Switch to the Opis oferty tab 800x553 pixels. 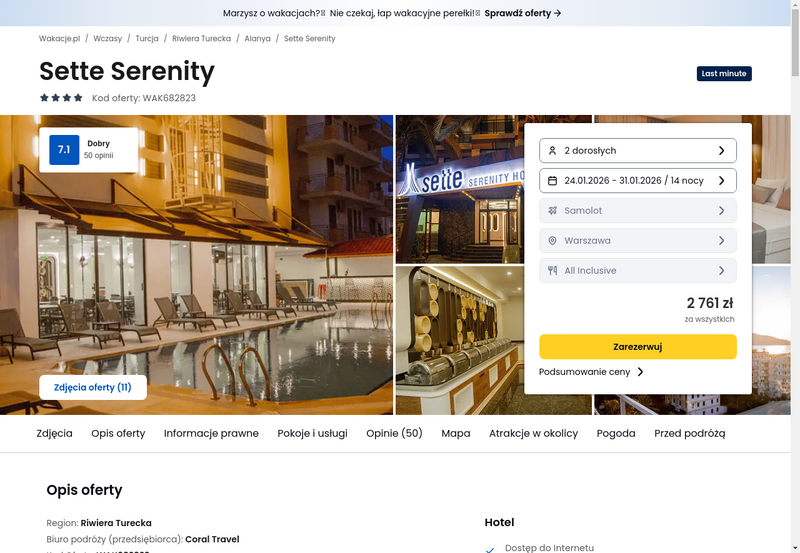click(118, 433)
